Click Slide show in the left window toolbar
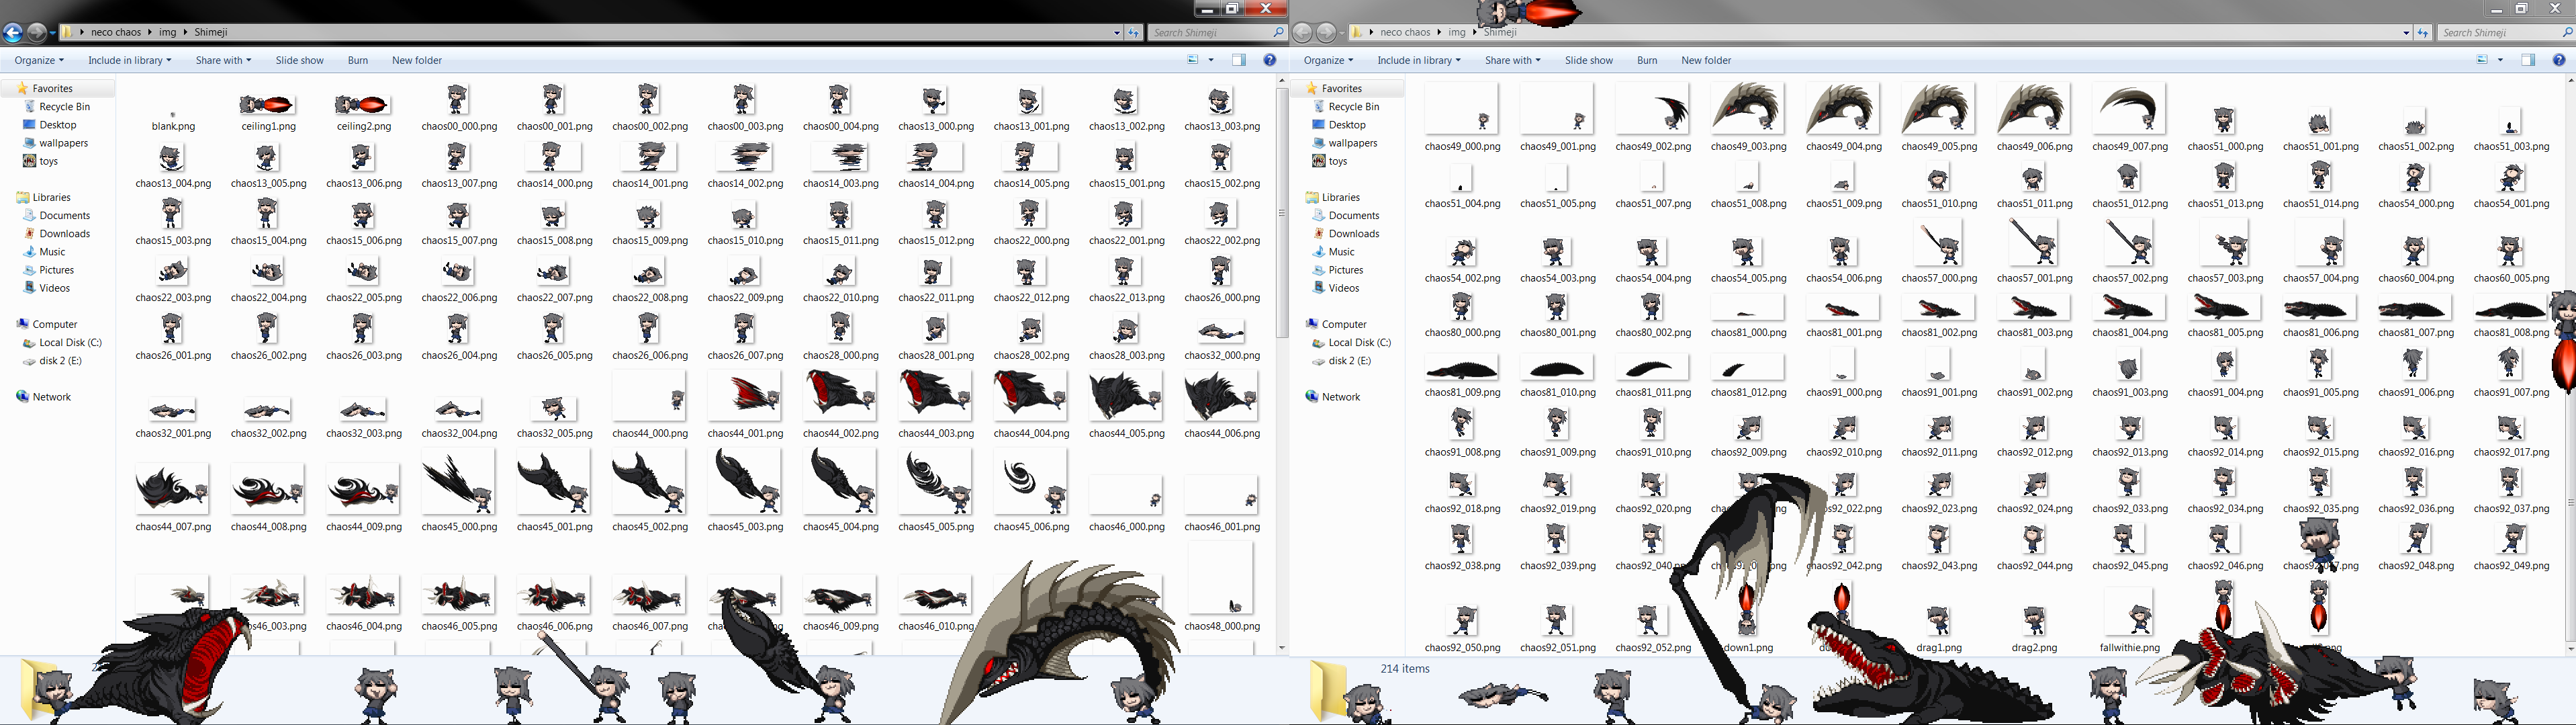This screenshot has width=2576, height=725. [x=299, y=60]
